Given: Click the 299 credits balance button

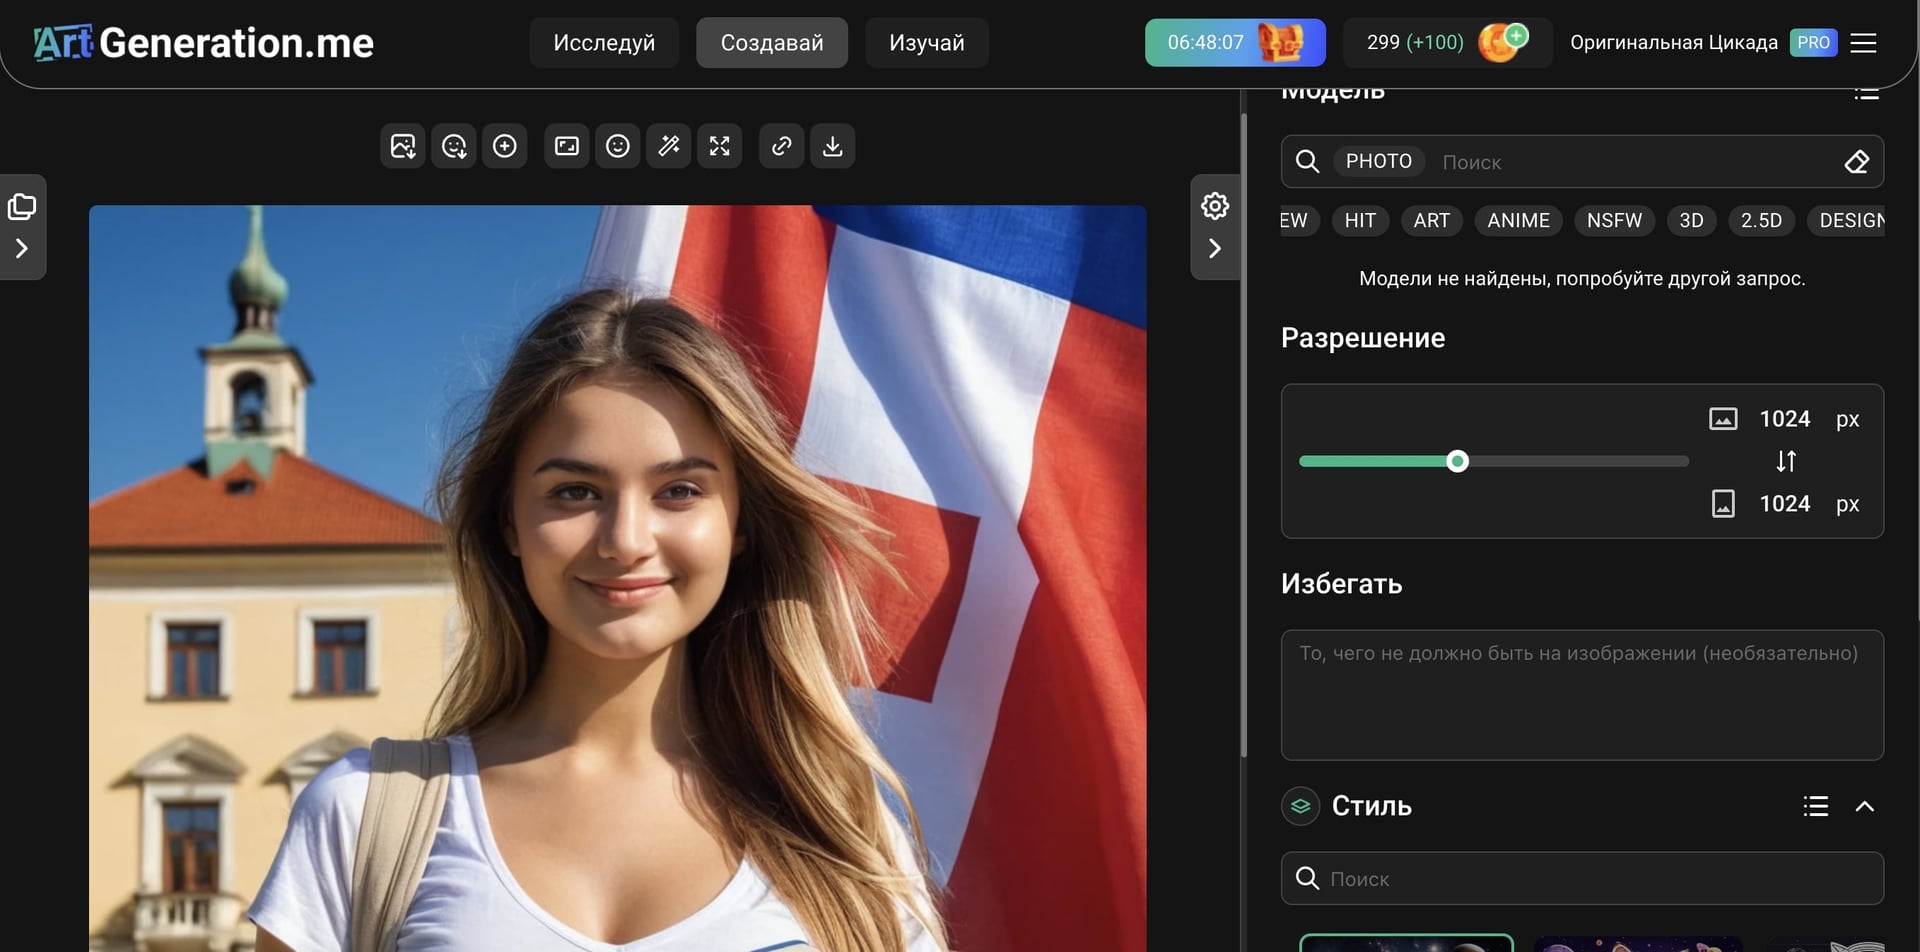Looking at the screenshot, I should click(x=1446, y=43).
